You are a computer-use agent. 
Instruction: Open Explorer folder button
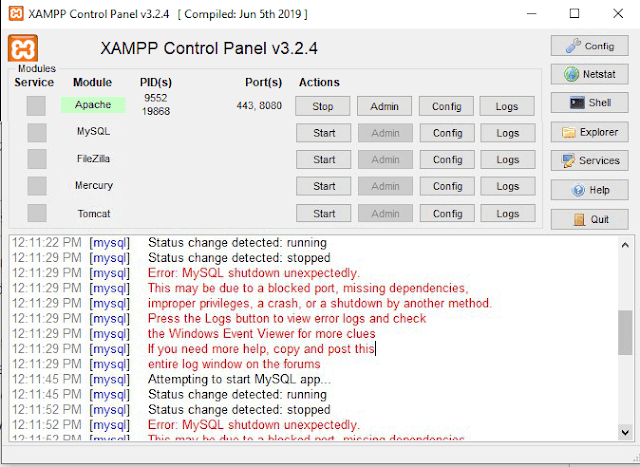point(589,132)
